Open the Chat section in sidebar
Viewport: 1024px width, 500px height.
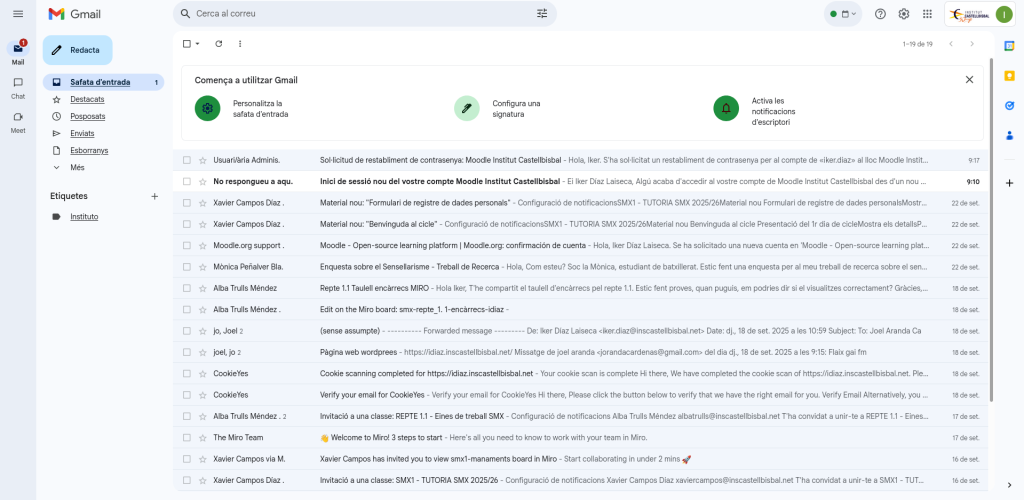pos(18,86)
